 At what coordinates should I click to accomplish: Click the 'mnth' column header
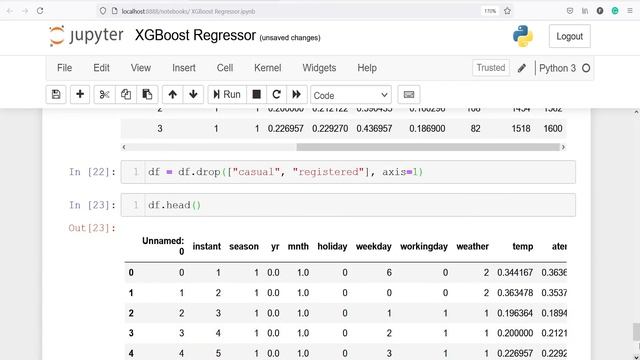(298, 247)
